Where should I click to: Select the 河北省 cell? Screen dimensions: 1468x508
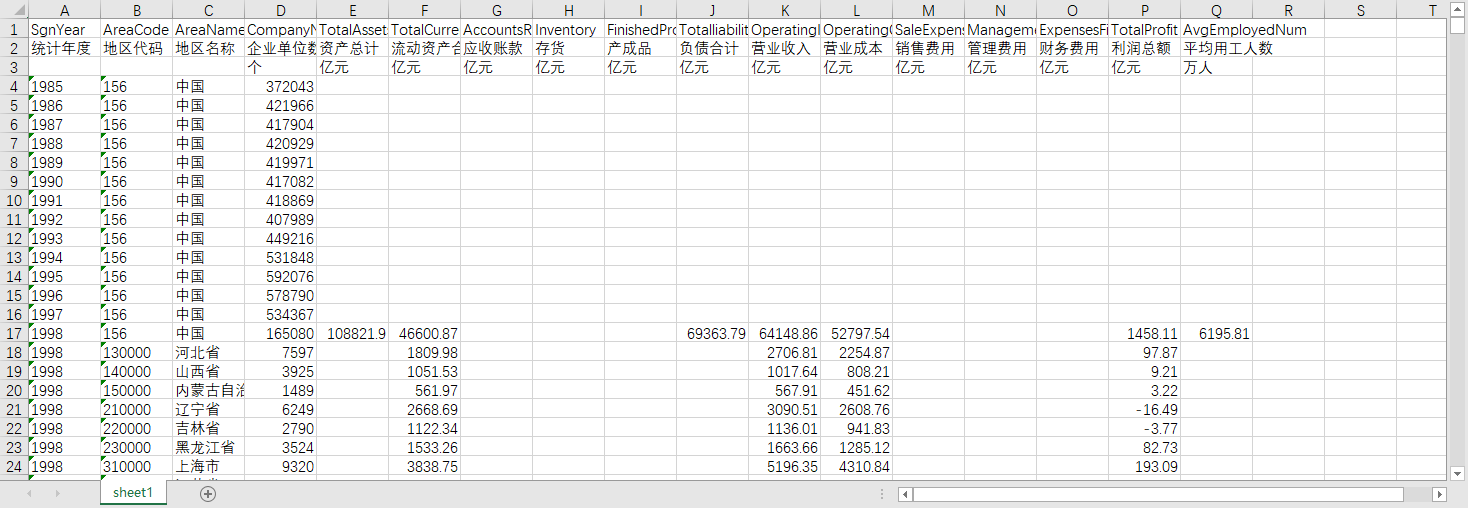[x=209, y=352]
